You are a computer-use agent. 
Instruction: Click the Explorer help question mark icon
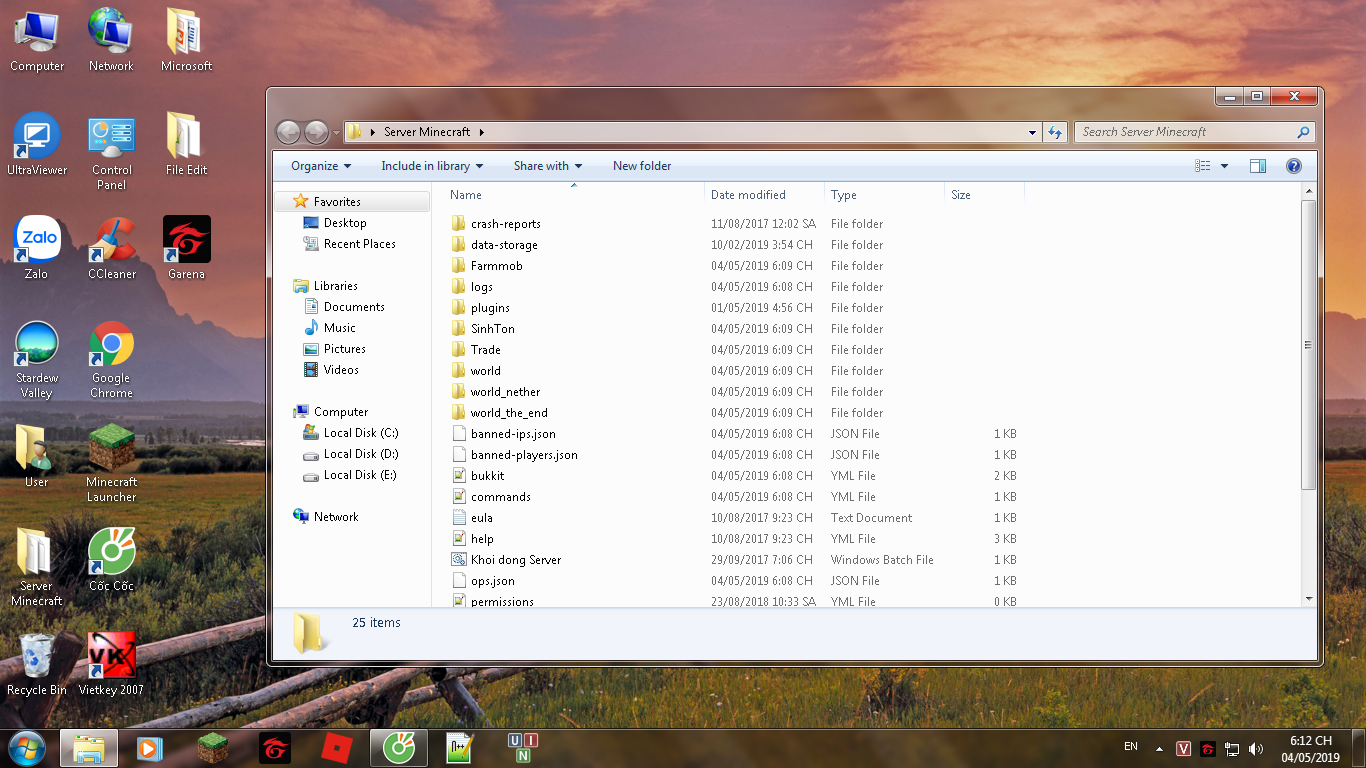pos(1293,166)
